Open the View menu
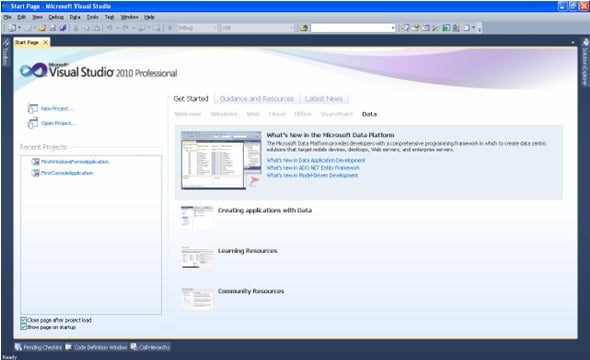The width and height of the screenshot is (590, 360). click(37, 17)
